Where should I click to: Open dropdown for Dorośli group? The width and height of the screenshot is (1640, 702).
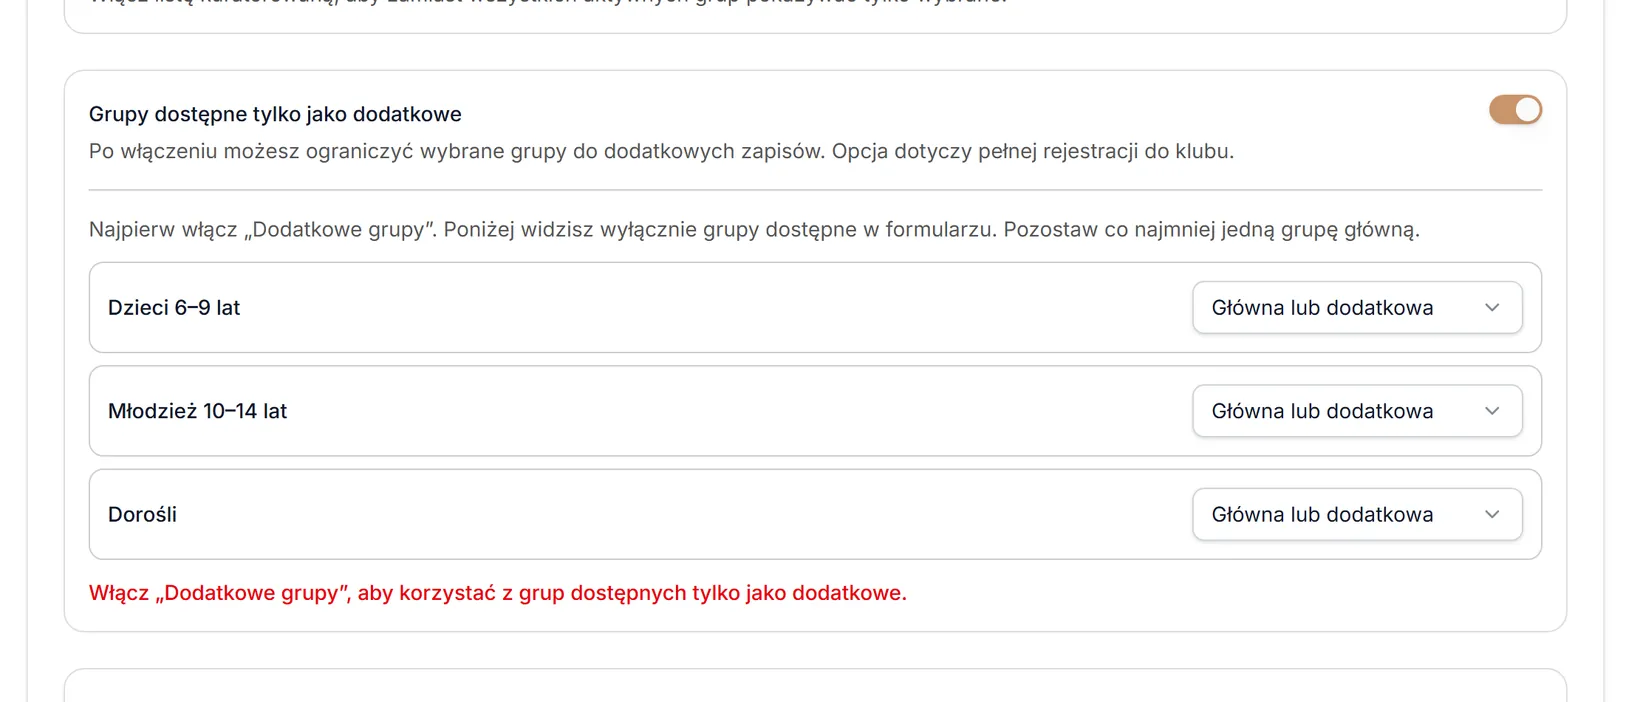pyautogui.click(x=1357, y=514)
